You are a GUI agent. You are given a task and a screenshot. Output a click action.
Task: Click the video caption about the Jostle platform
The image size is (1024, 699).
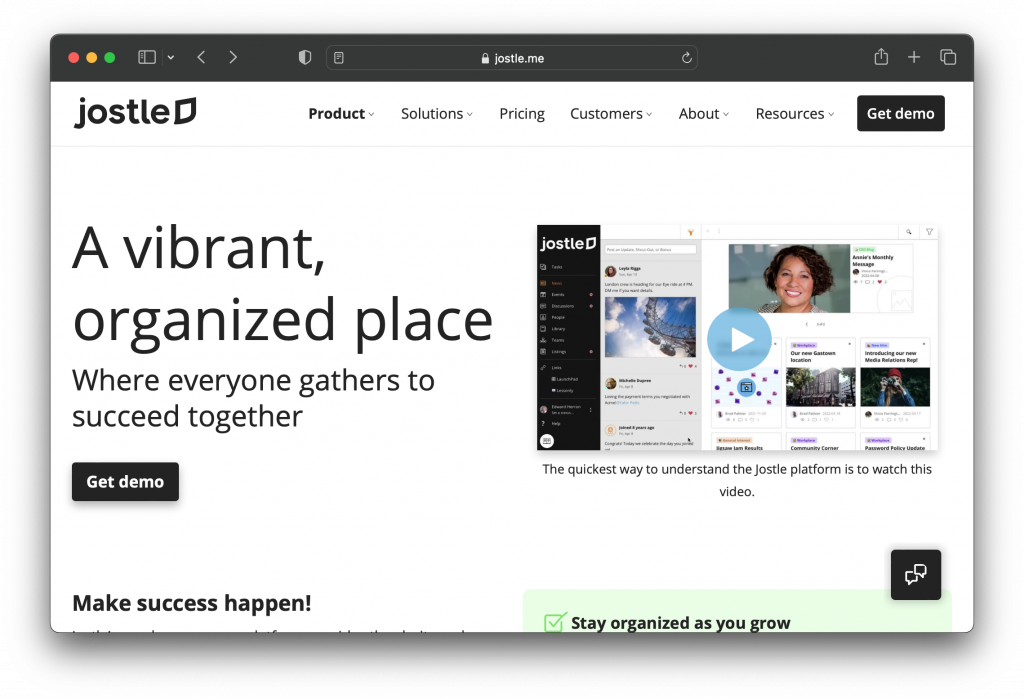point(737,480)
